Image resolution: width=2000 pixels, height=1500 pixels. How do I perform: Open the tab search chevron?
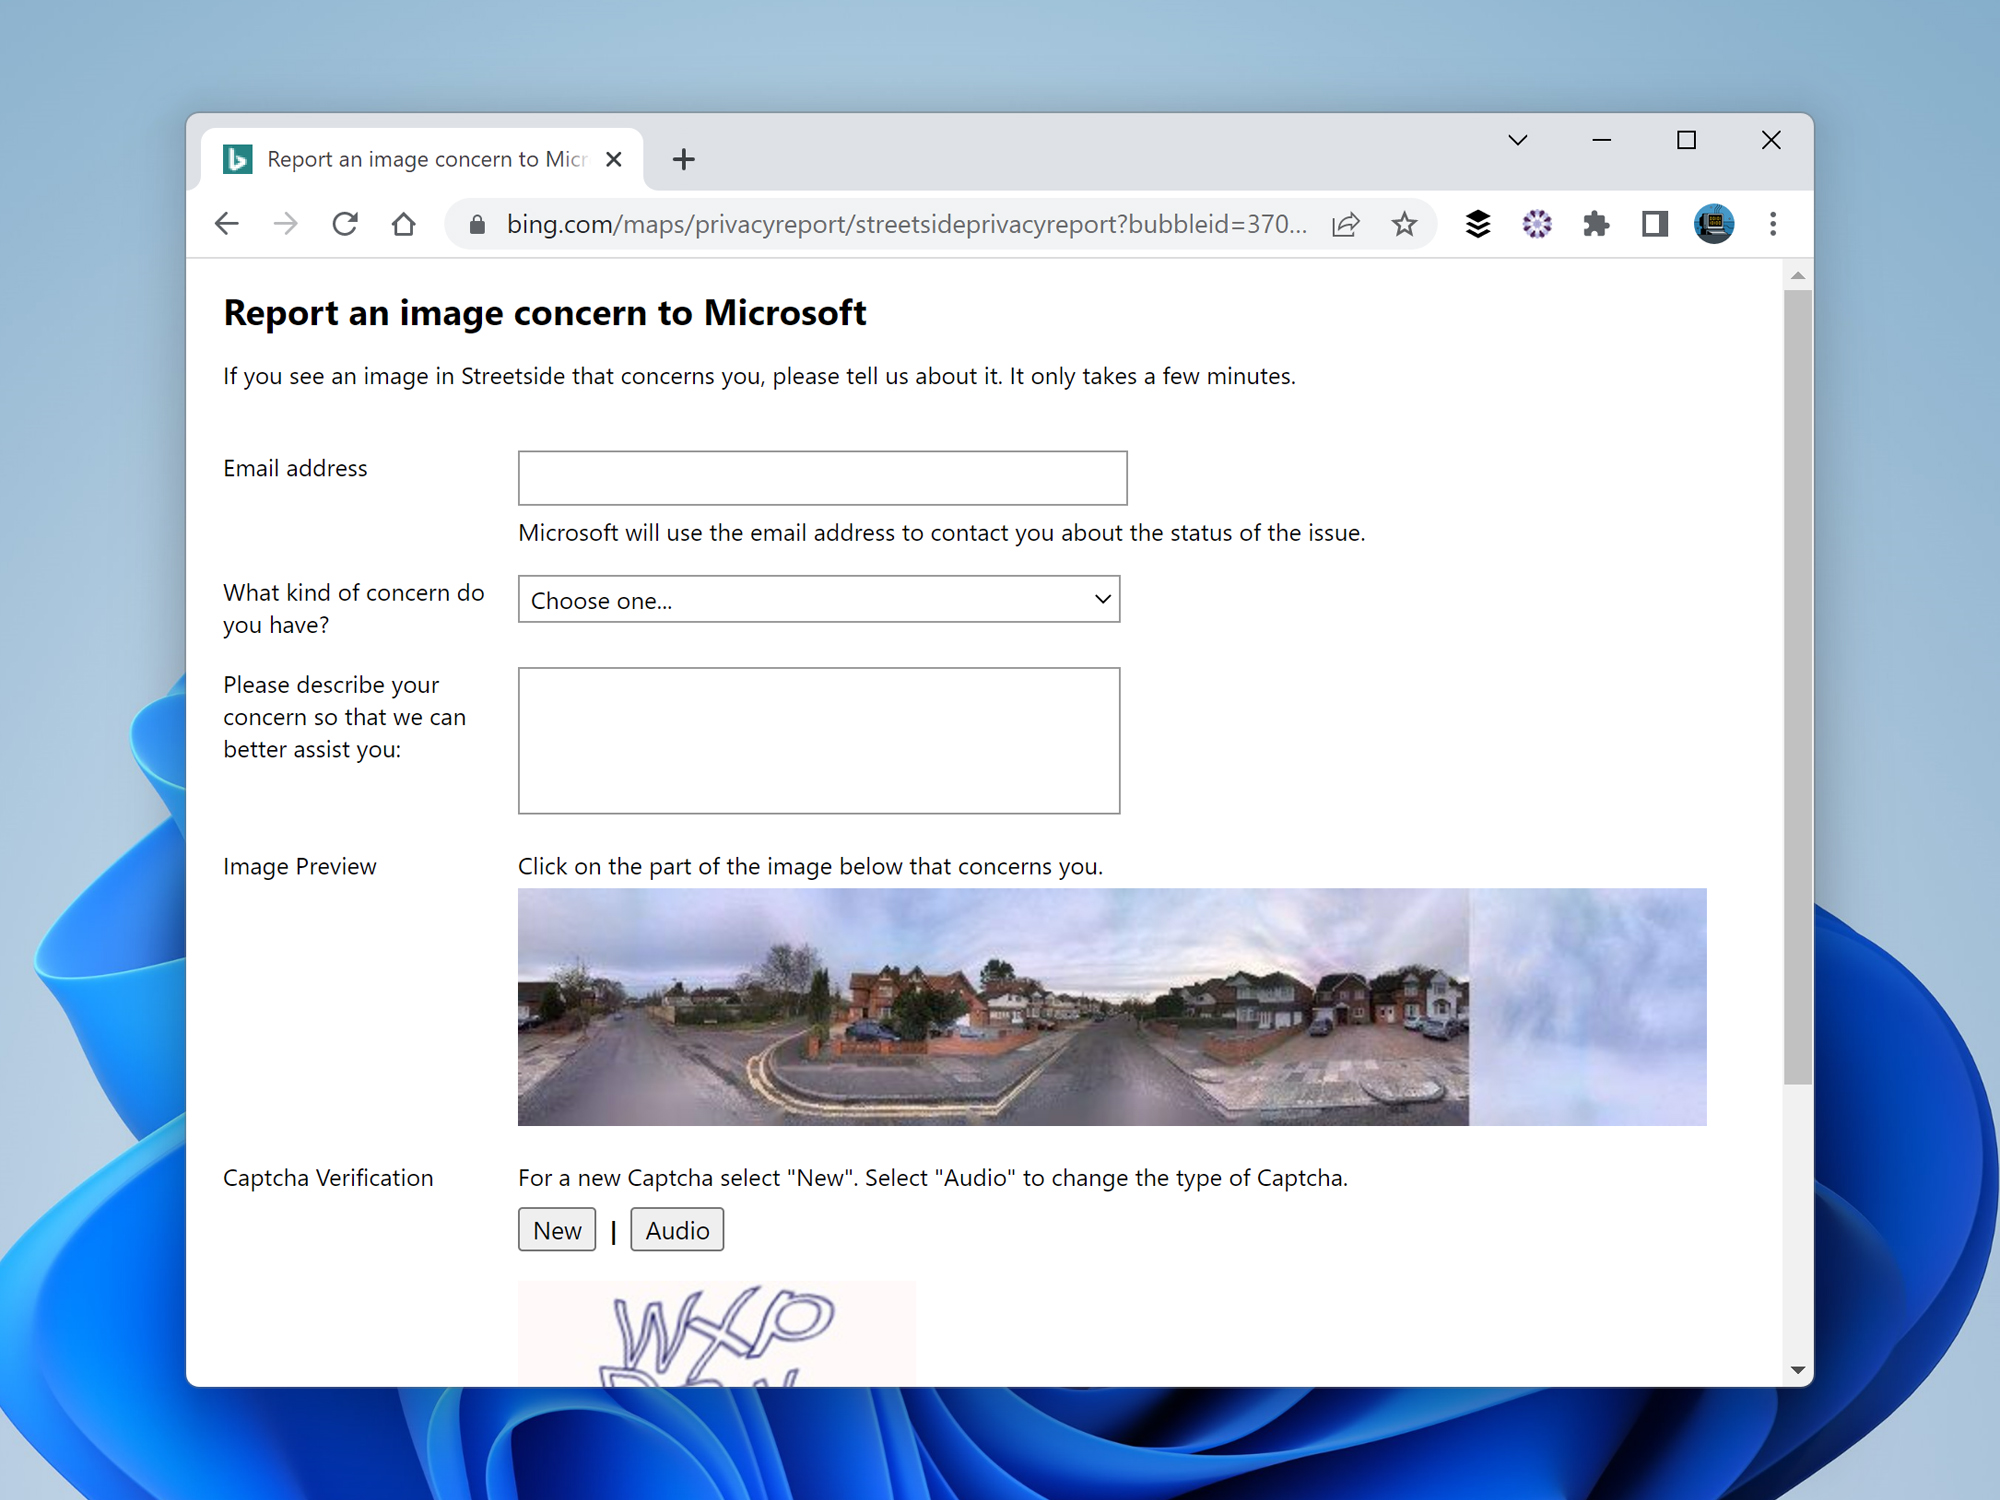1517,140
